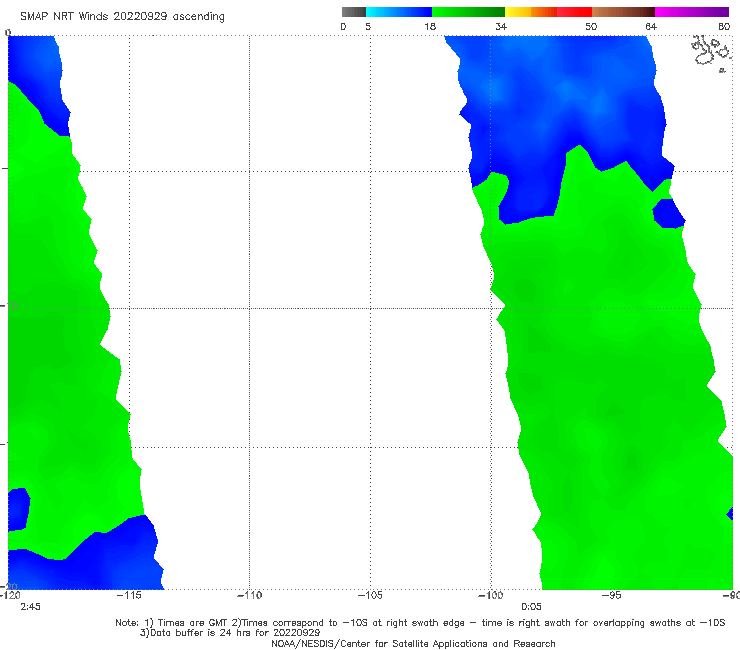Click the color bar label "18"
Viewport: 740px width, 650px height.
429,27
